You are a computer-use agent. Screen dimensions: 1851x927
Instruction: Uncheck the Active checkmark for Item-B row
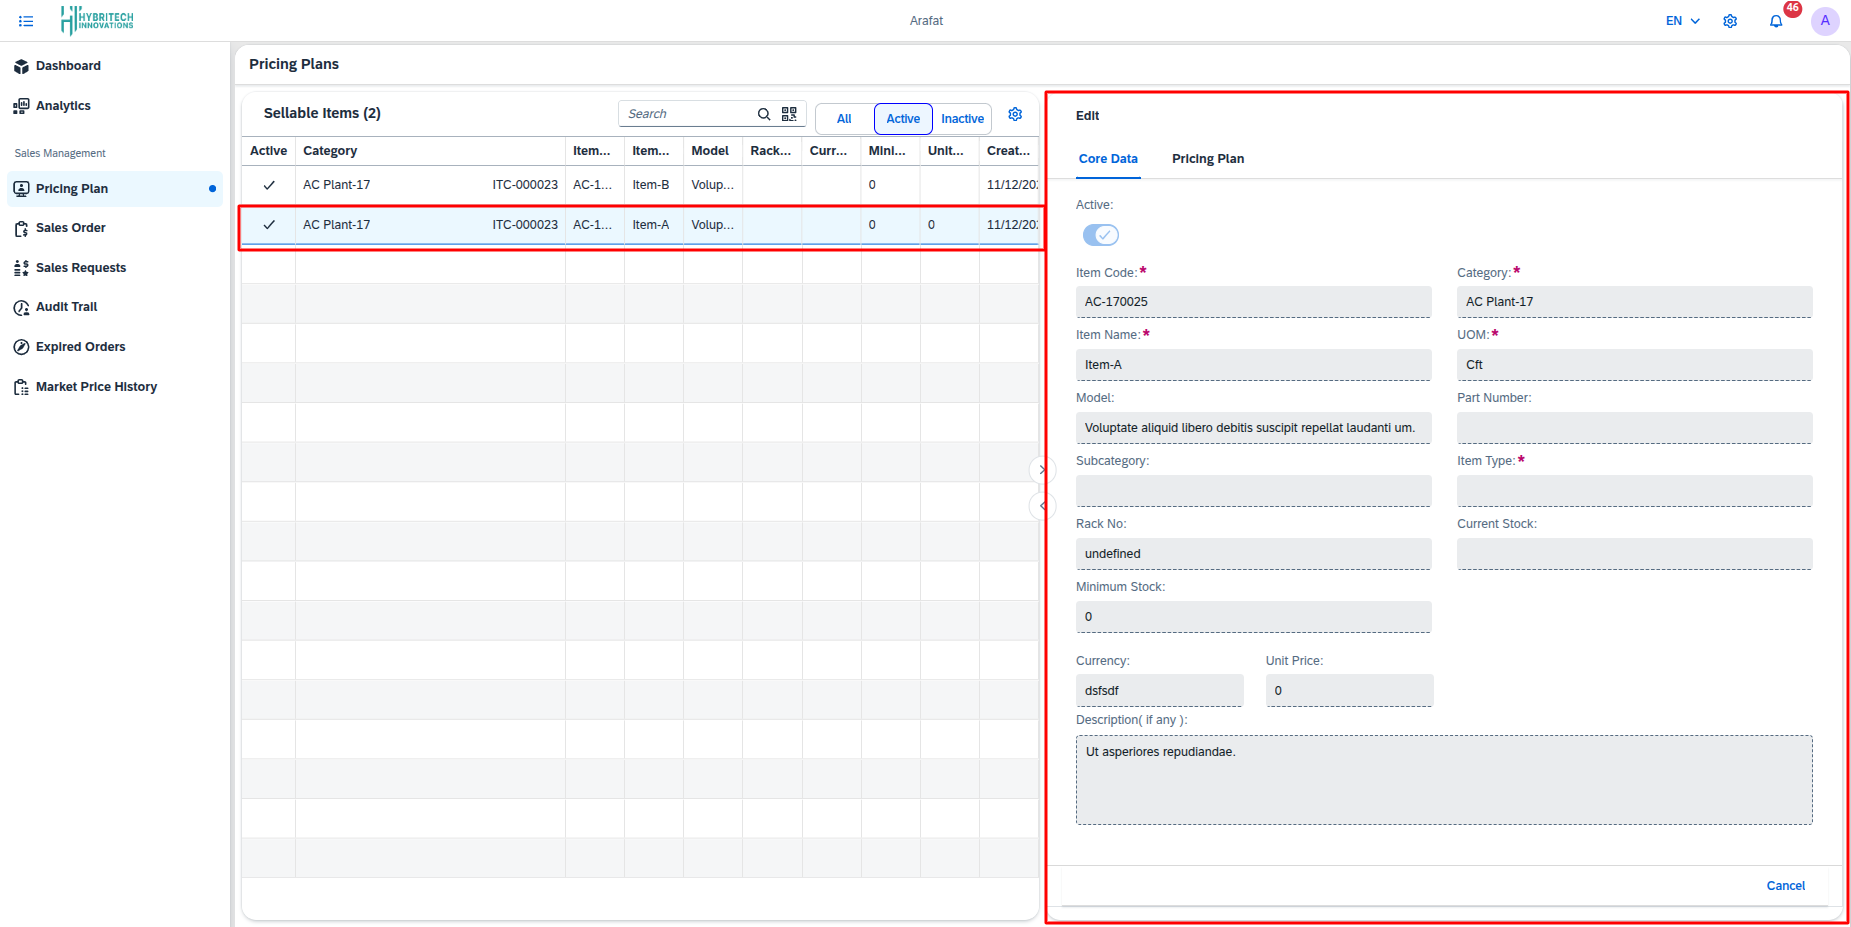[268, 184]
